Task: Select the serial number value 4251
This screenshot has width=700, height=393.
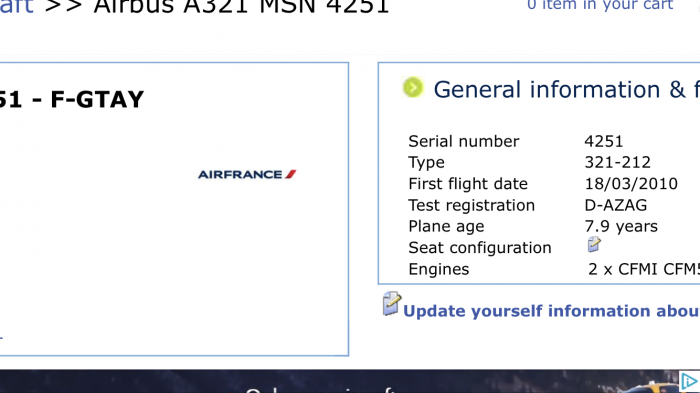Action: (x=604, y=141)
